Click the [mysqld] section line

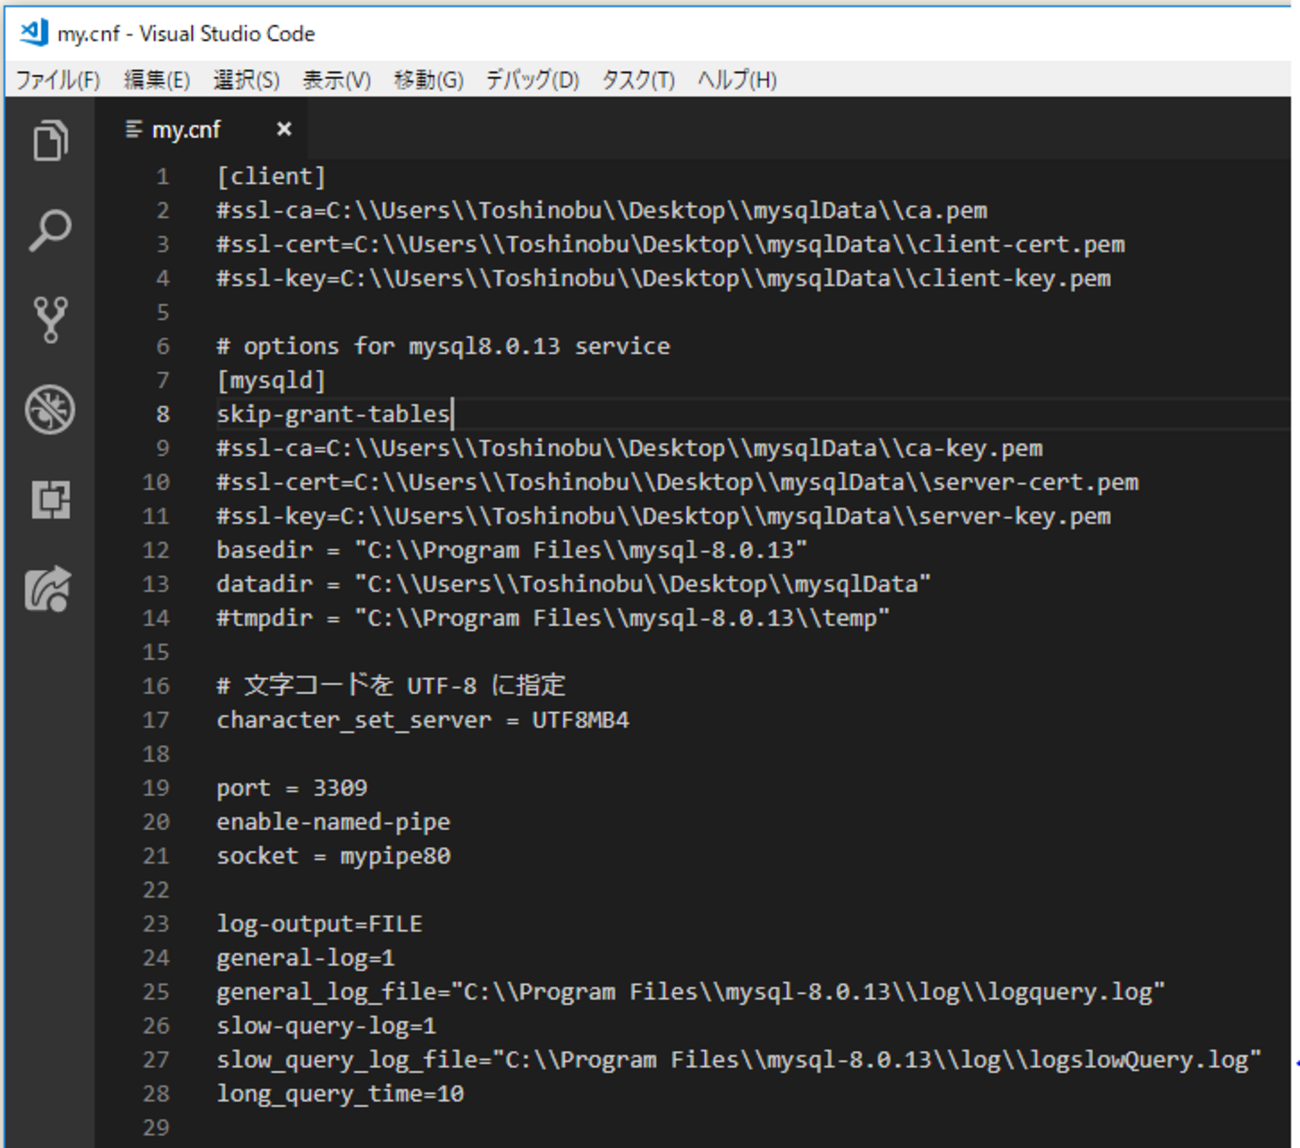(x=271, y=381)
